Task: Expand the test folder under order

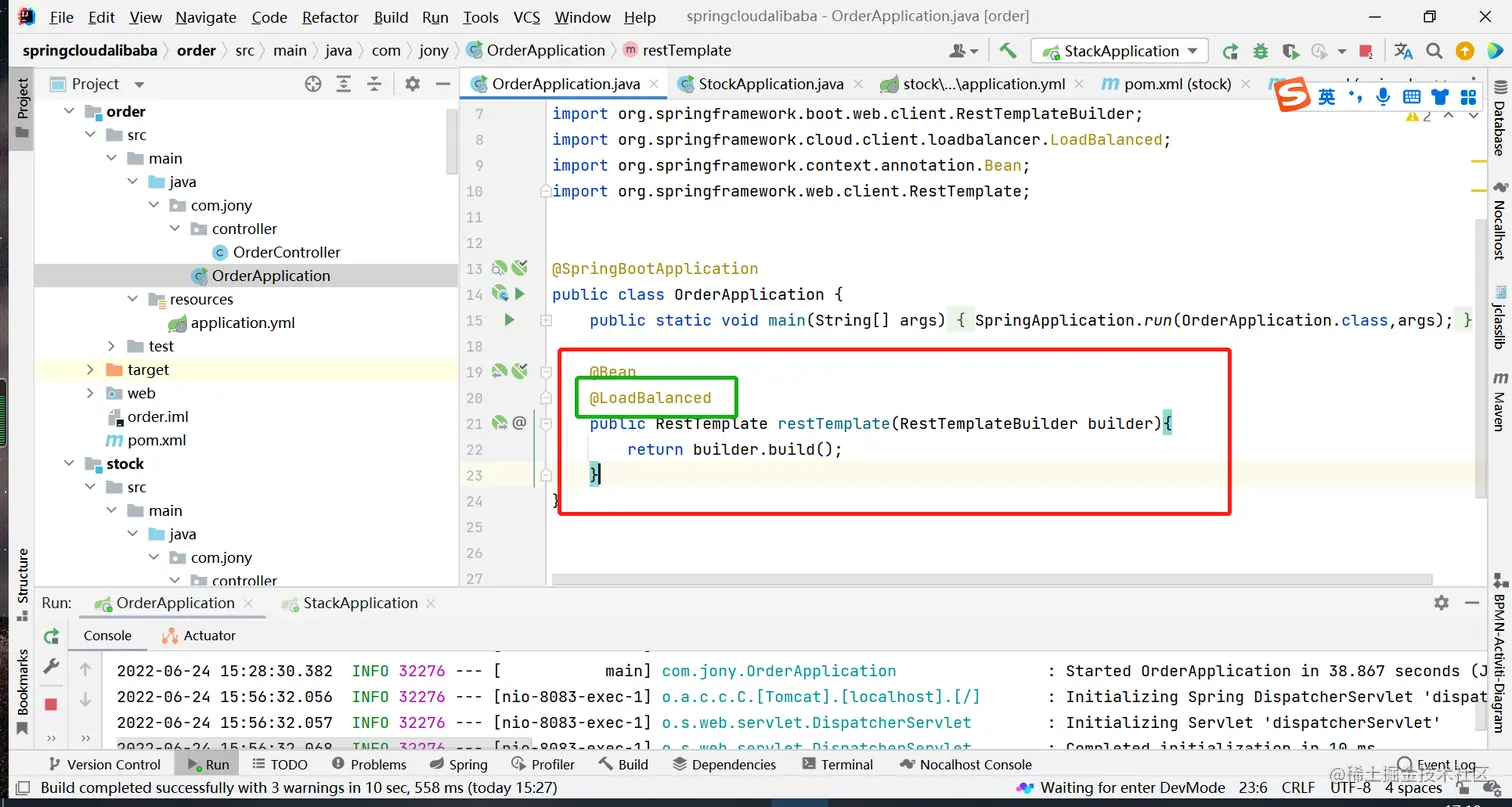Action: tap(112, 346)
